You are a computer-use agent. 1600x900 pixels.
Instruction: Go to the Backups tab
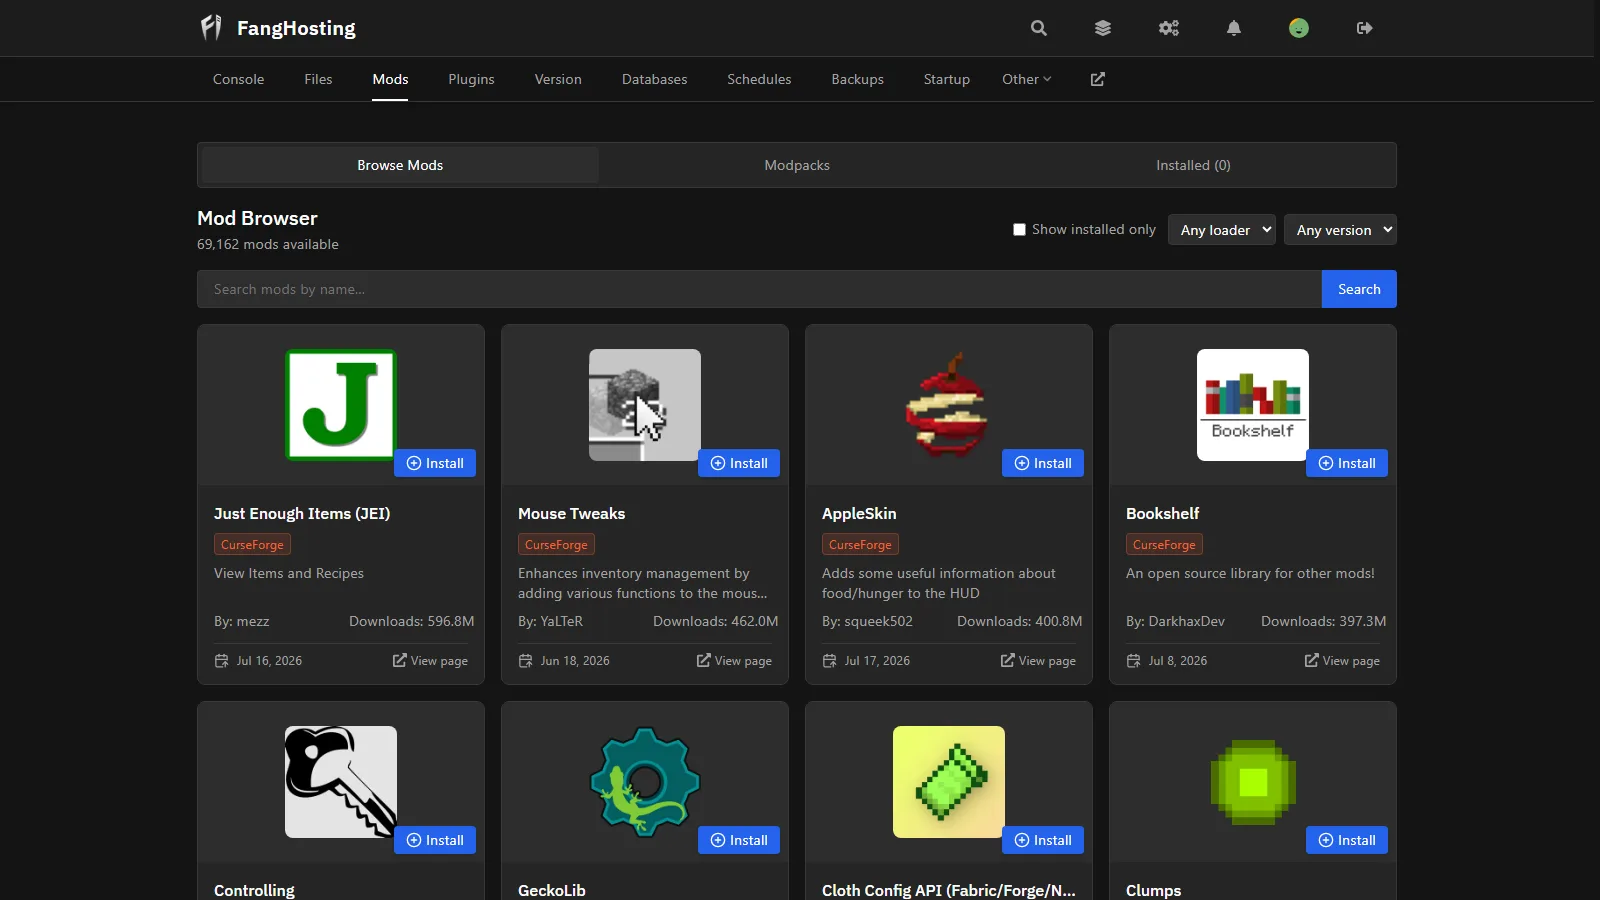(857, 79)
